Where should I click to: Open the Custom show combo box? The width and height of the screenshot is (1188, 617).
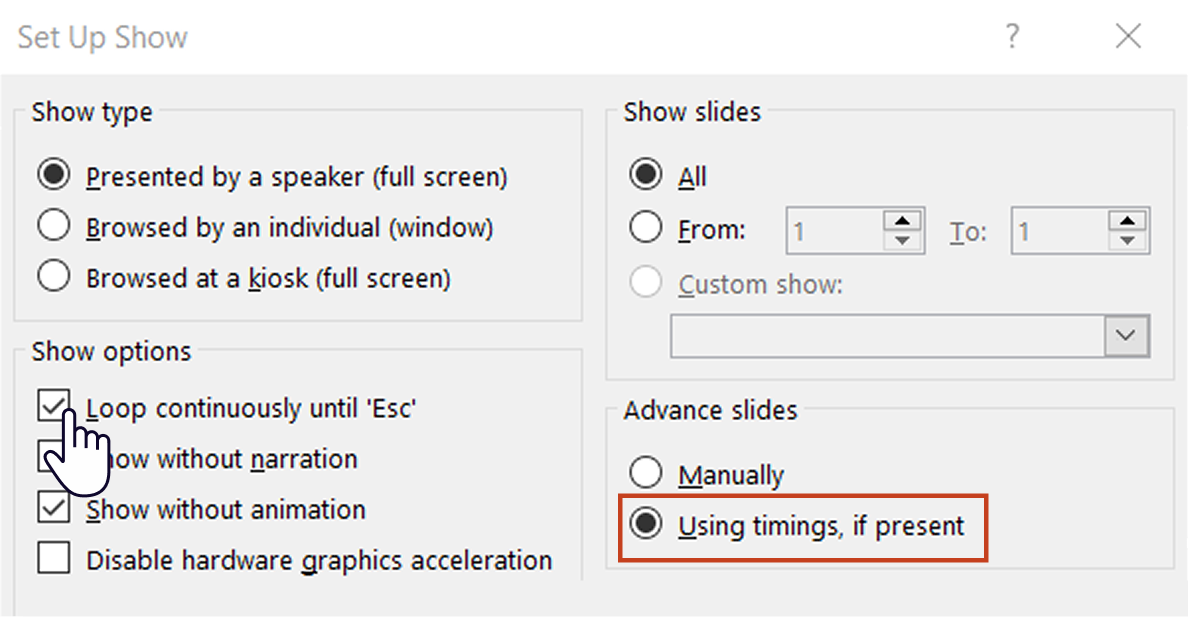(910, 336)
